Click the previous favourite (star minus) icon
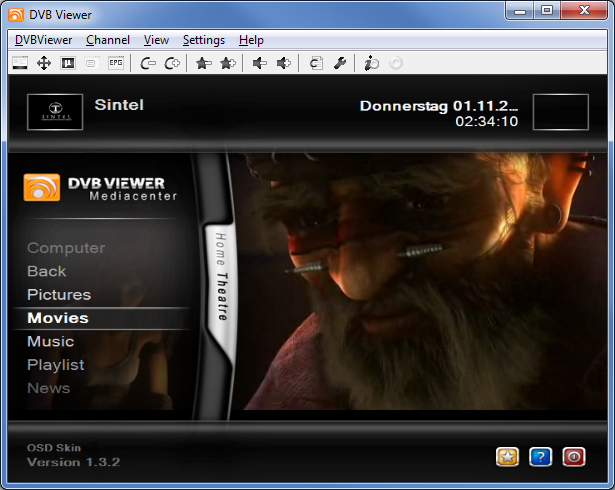This screenshot has height=490, width=615. [204, 63]
